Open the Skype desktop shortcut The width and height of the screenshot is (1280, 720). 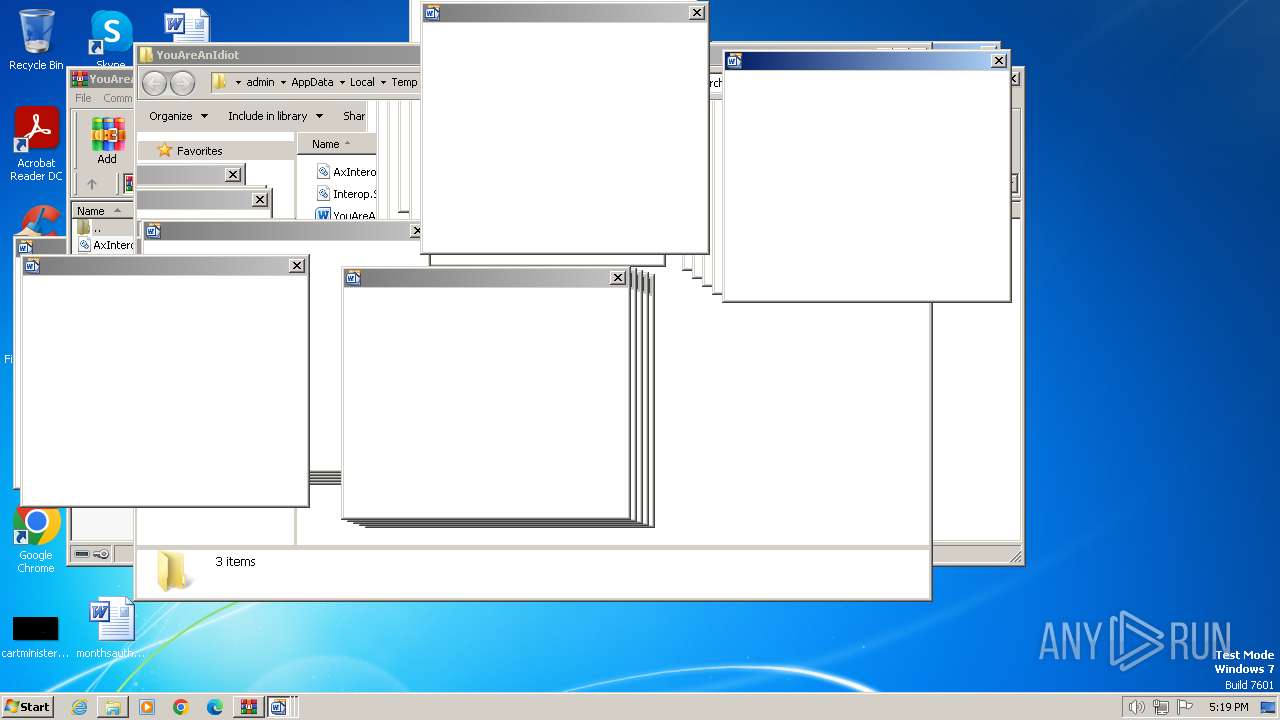pos(110,38)
